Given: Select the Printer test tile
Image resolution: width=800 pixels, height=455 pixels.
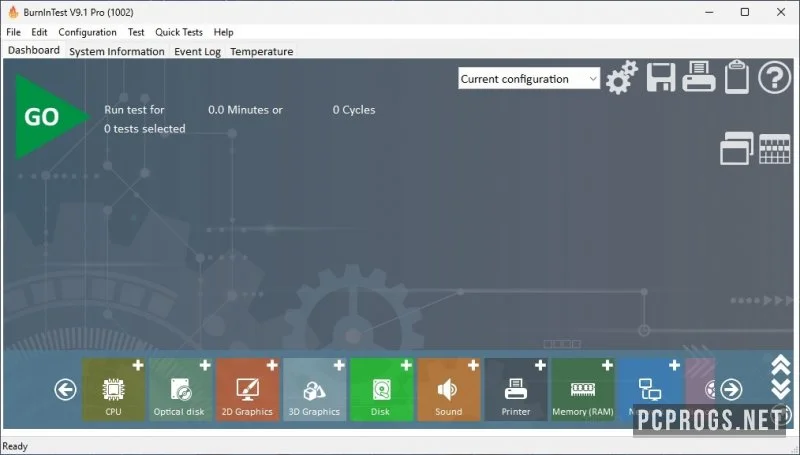Looking at the screenshot, I should click(515, 390).
